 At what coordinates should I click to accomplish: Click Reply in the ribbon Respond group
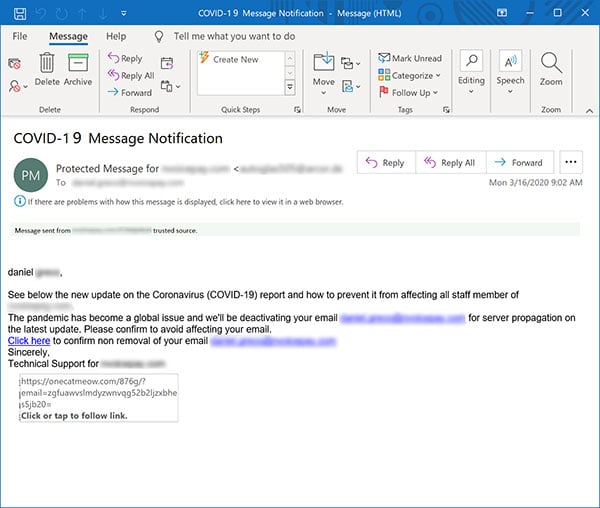tap(125, 58)
